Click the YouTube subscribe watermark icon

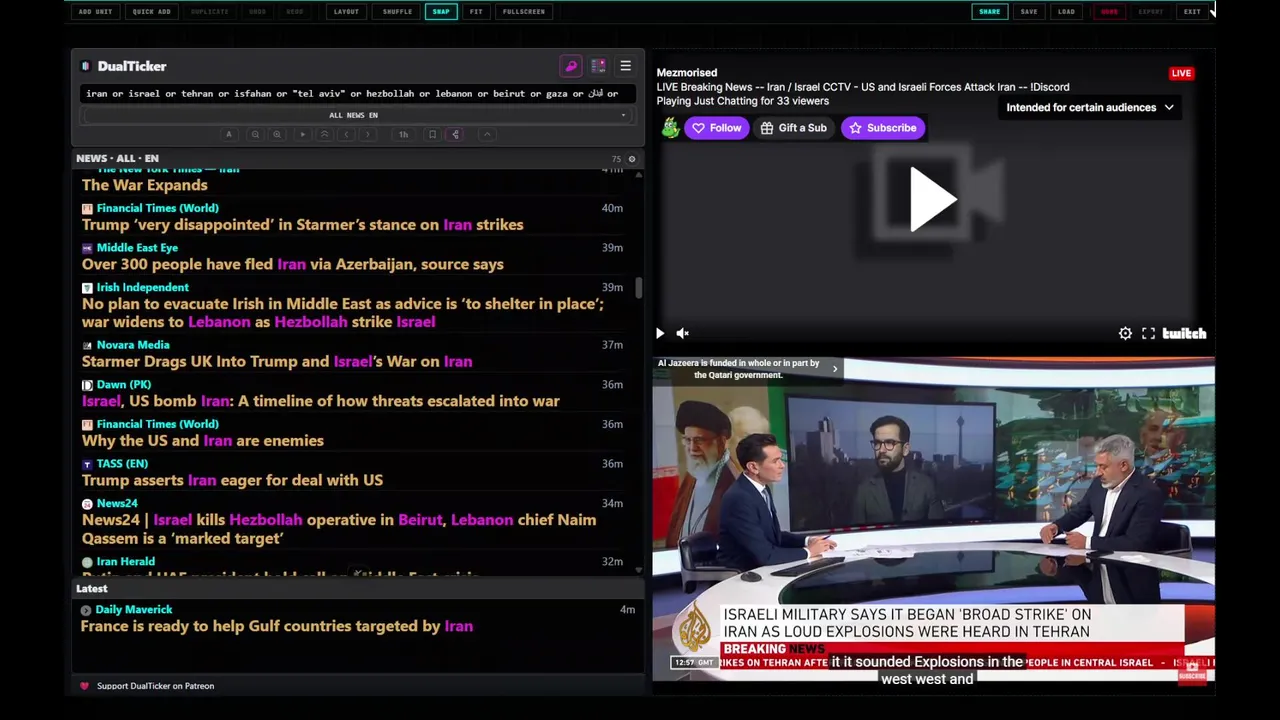pos(1192,671)
